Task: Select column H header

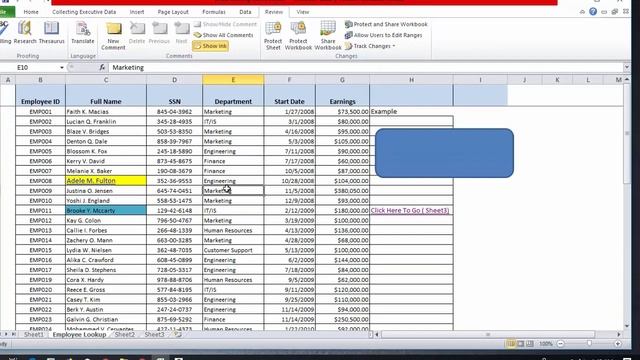Action: coord(411,80)
